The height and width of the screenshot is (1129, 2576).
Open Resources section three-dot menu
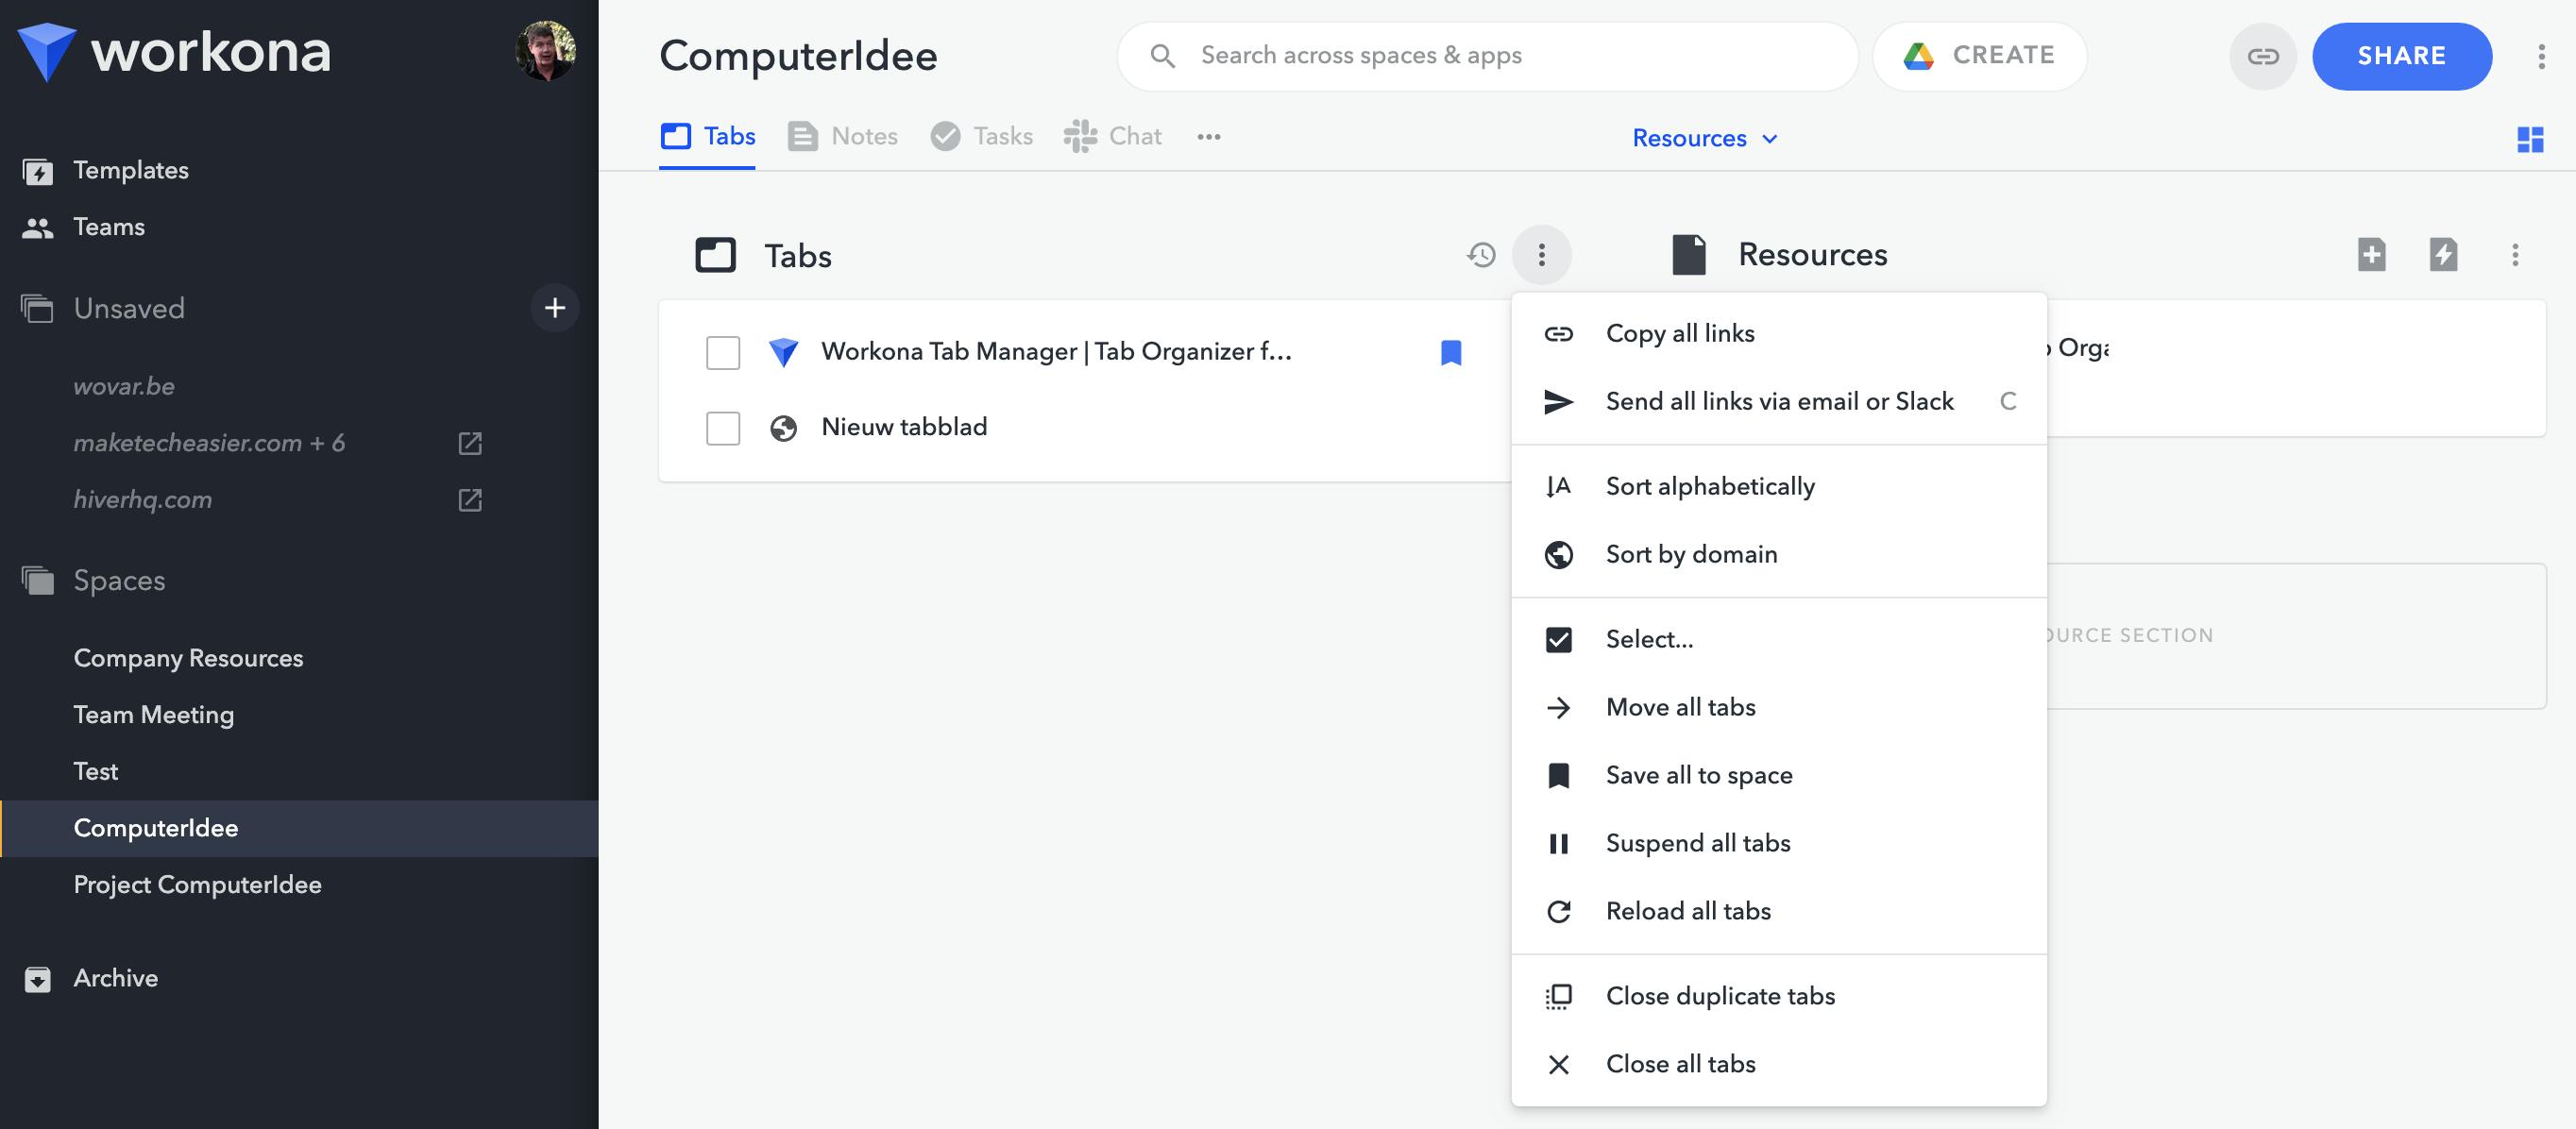(2514, 254)
